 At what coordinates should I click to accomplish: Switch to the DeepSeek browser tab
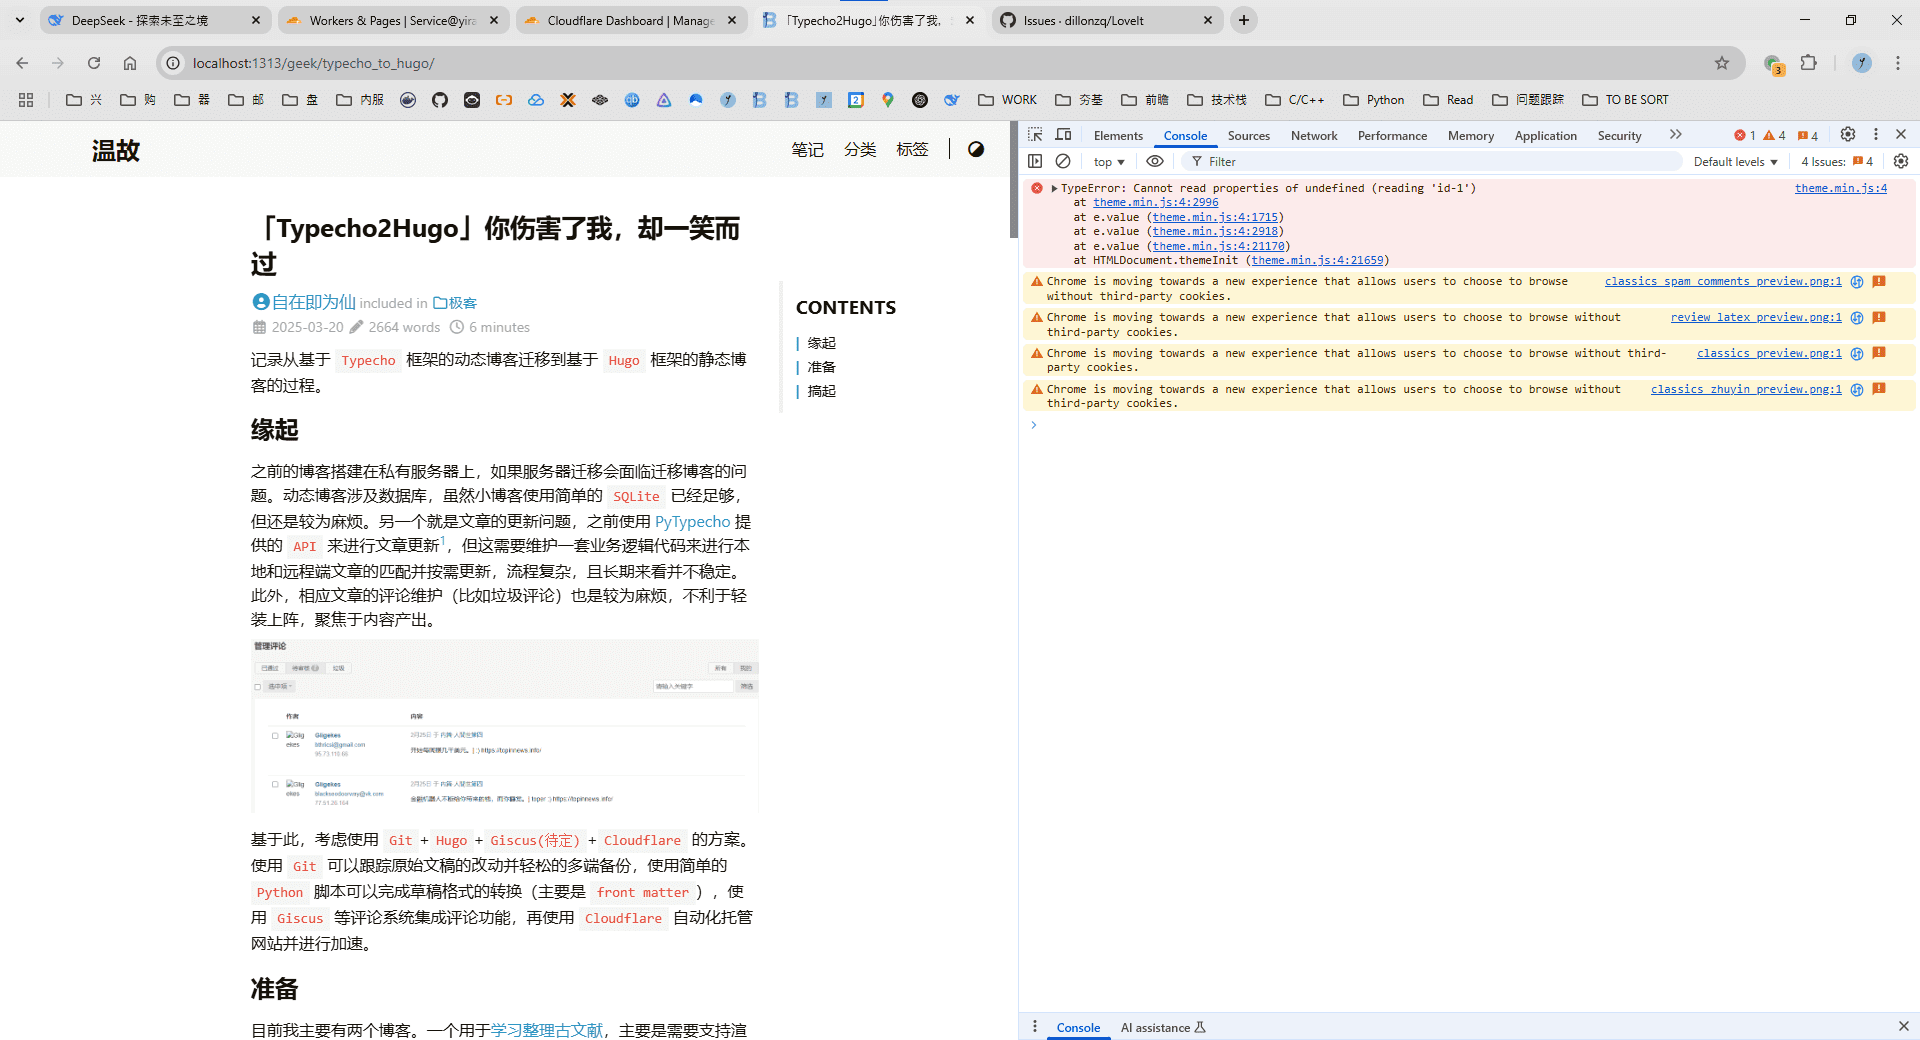[155, 20]
